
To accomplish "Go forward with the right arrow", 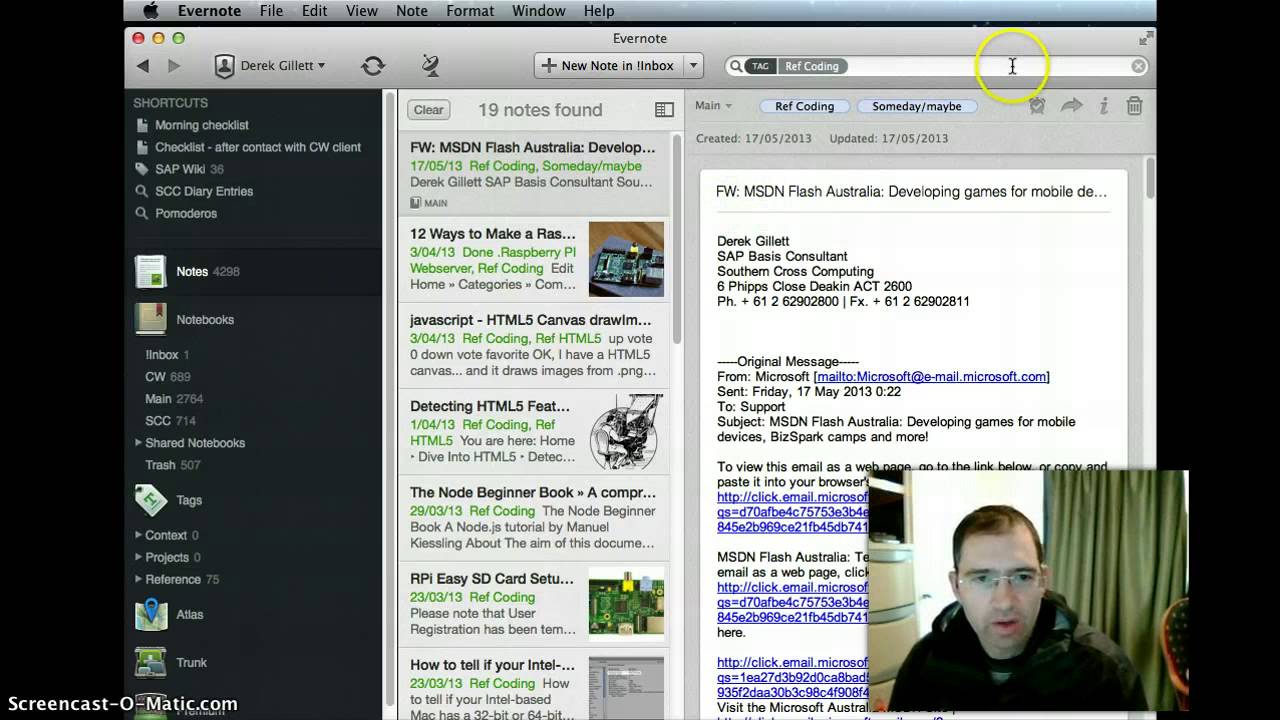I will click(x=174, y=66).
